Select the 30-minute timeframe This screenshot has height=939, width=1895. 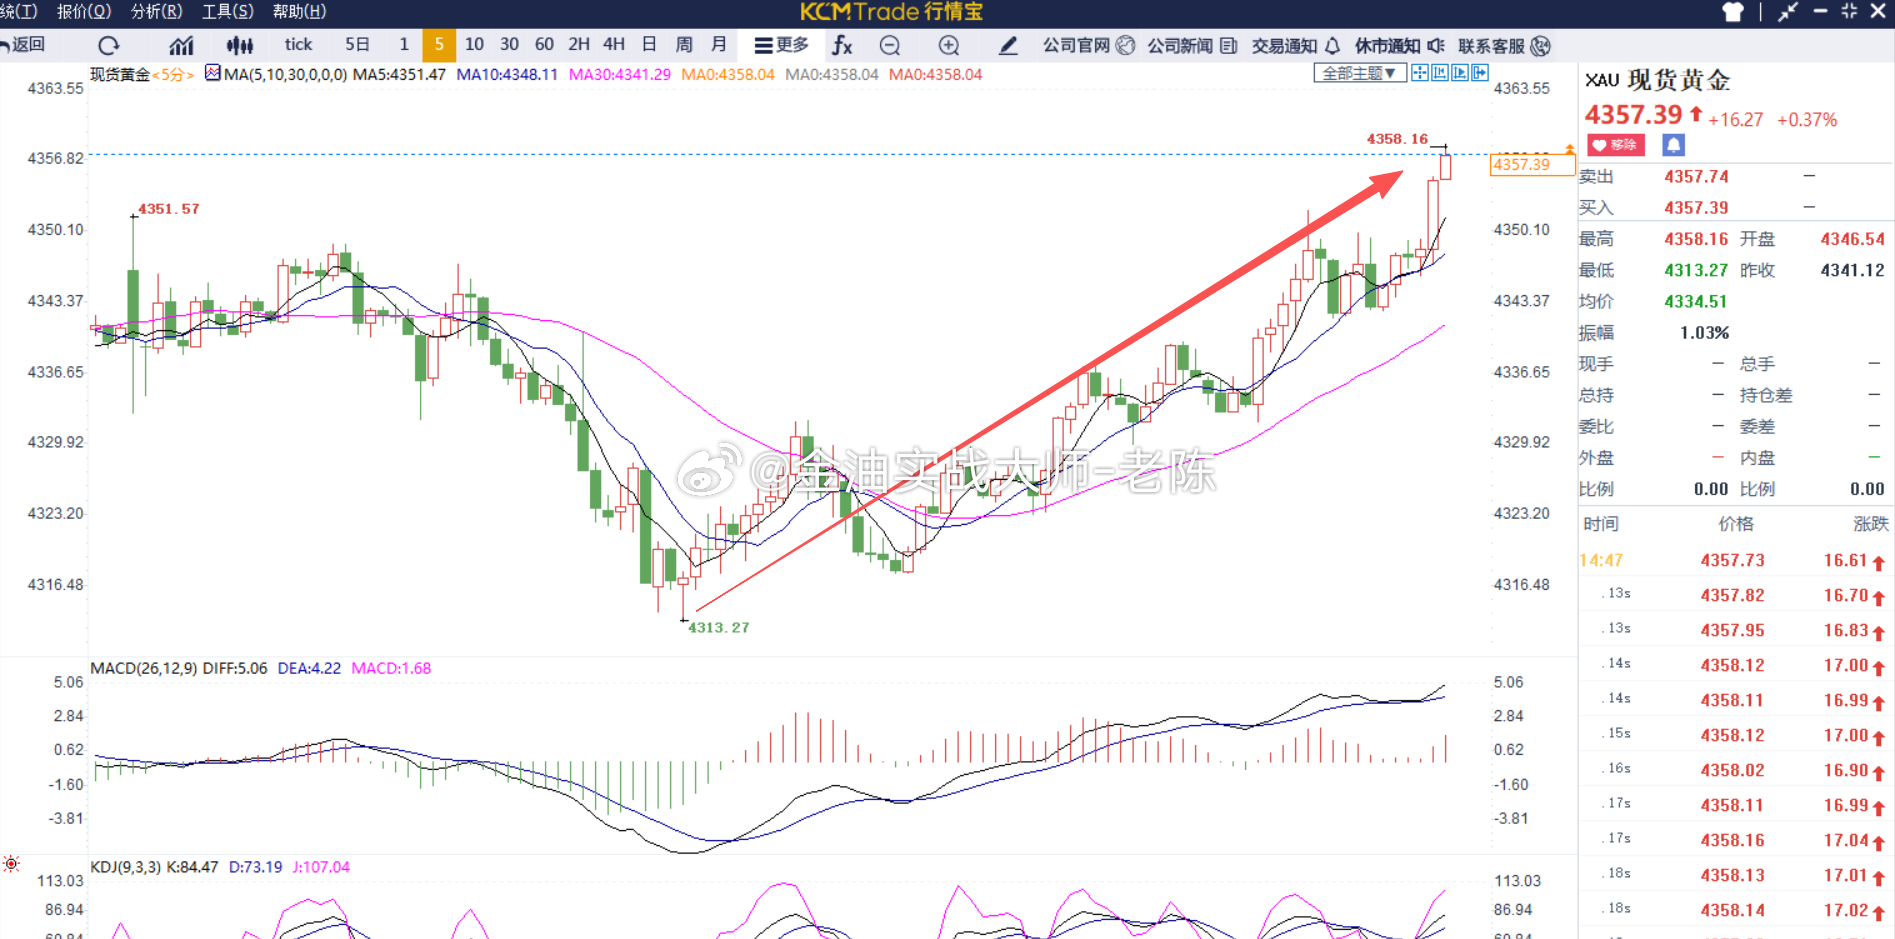click(x=509, y=44)
